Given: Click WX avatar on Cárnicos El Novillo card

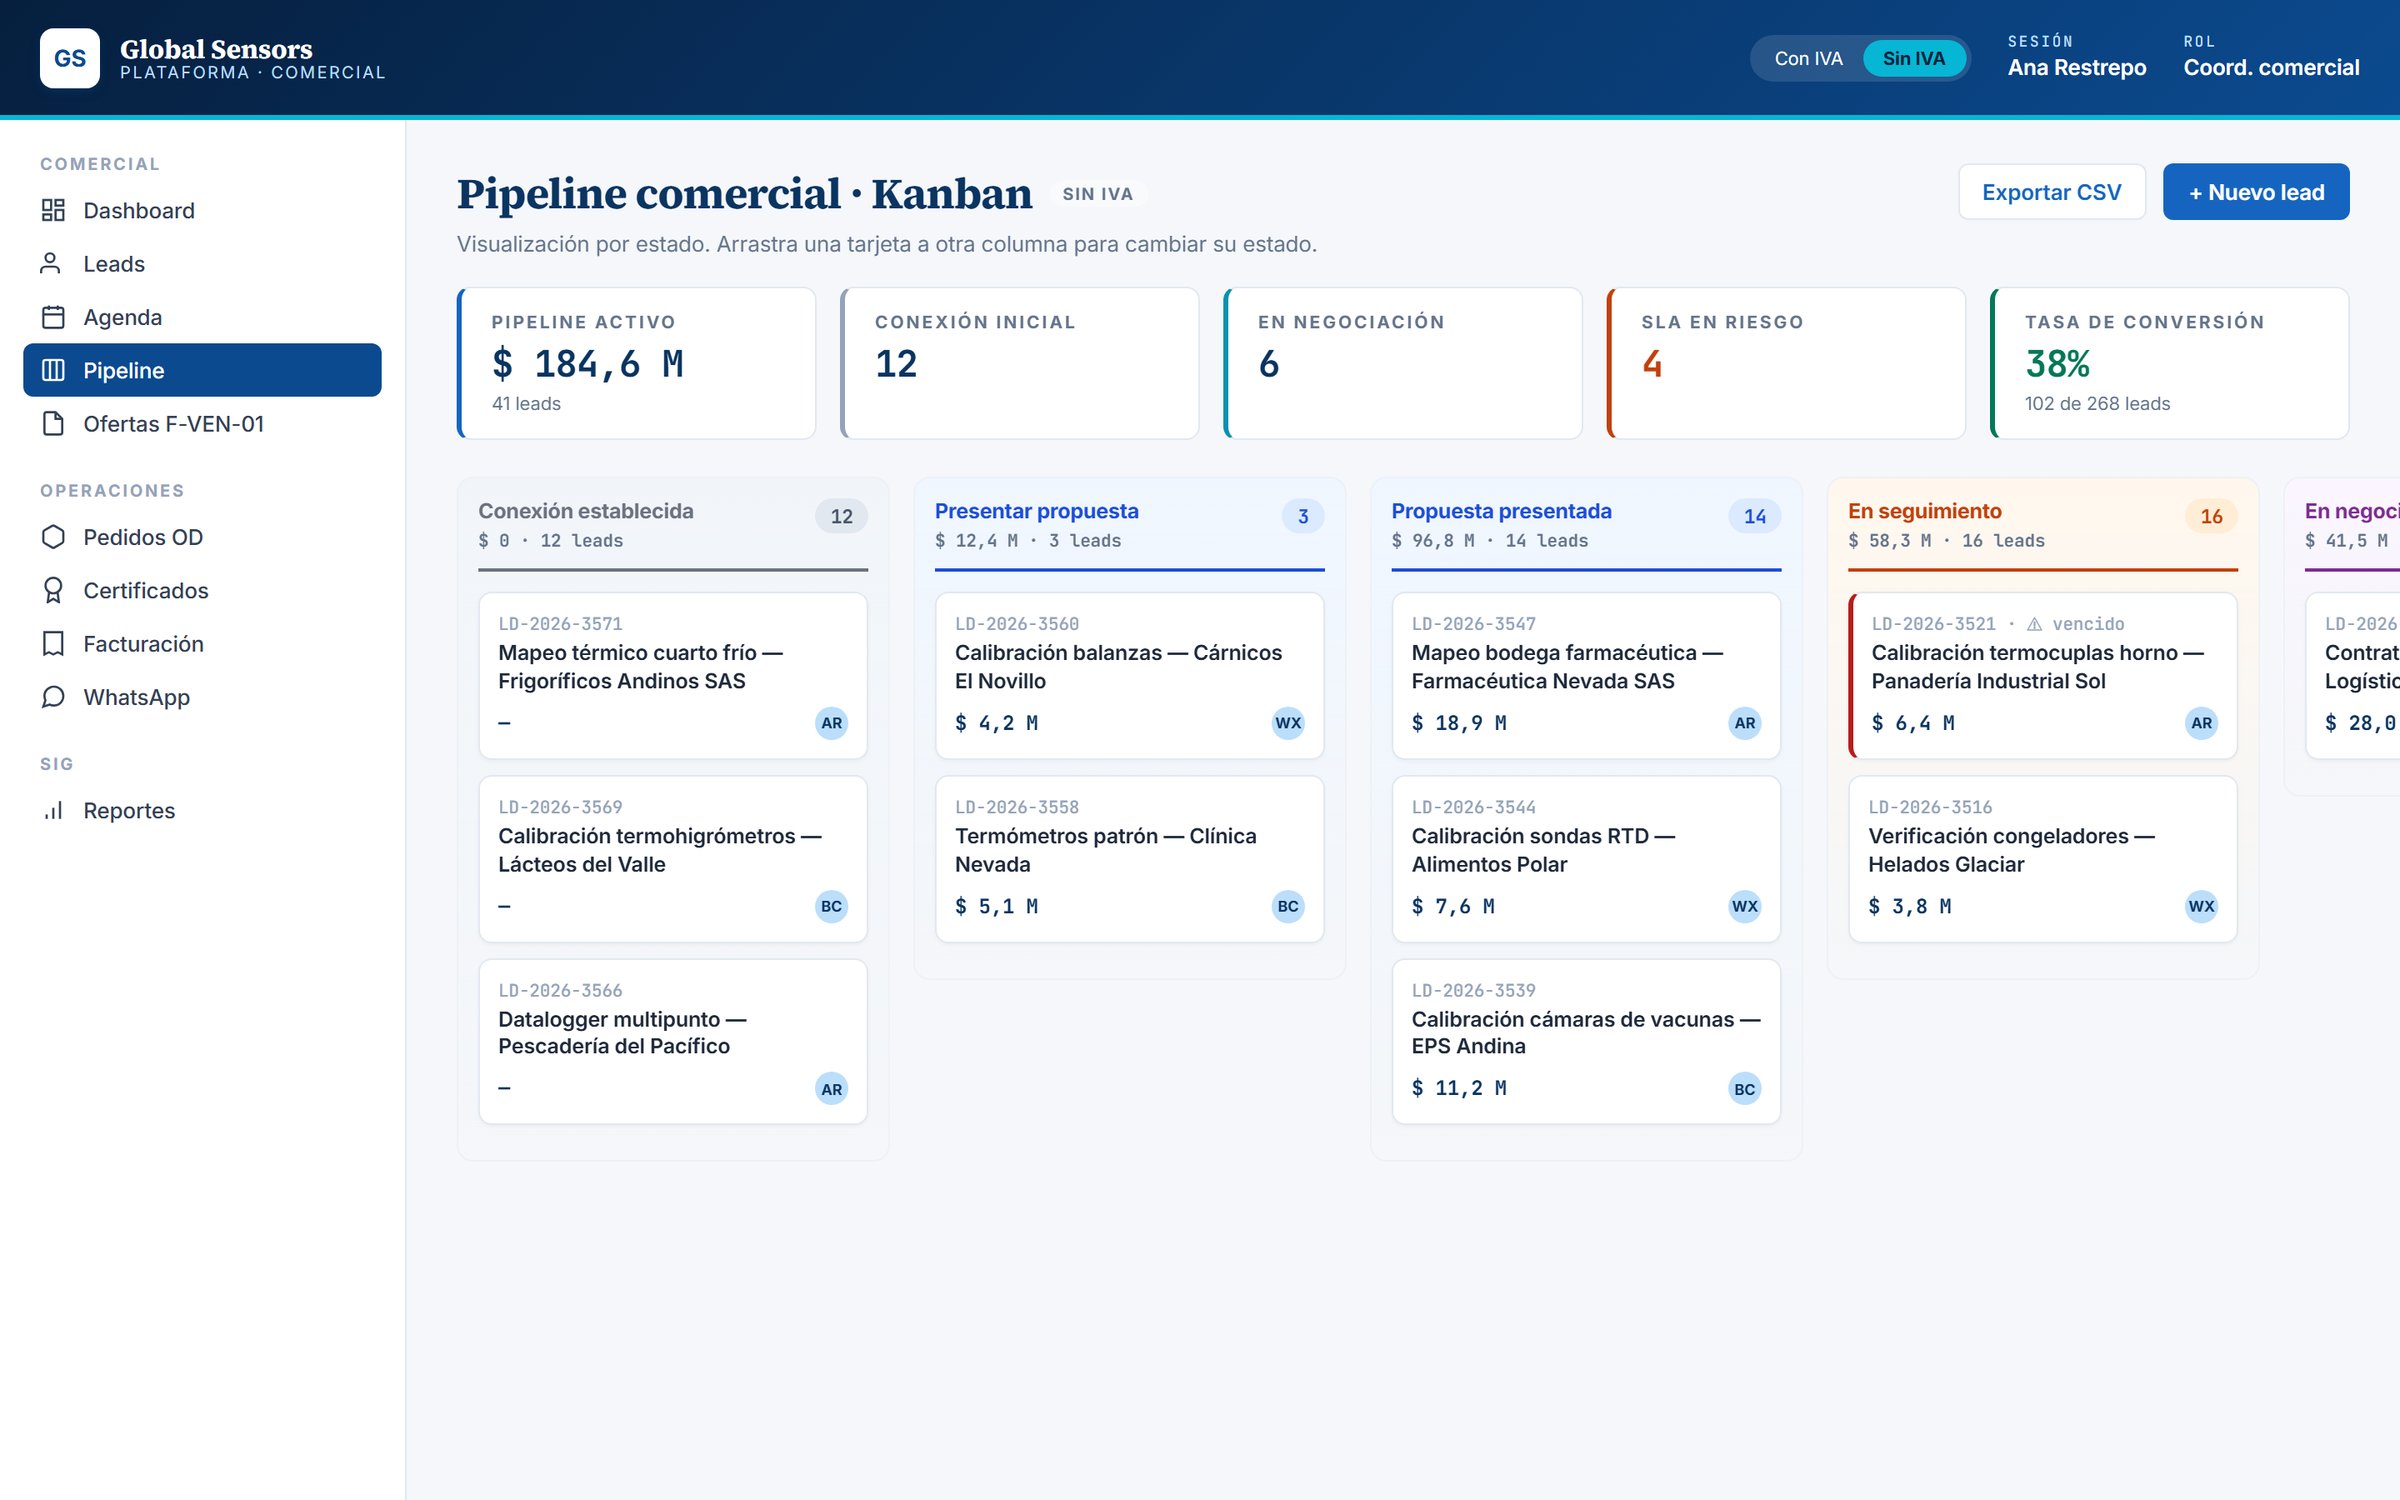Looking at the screenshot, I should [x=1288, y=723].
